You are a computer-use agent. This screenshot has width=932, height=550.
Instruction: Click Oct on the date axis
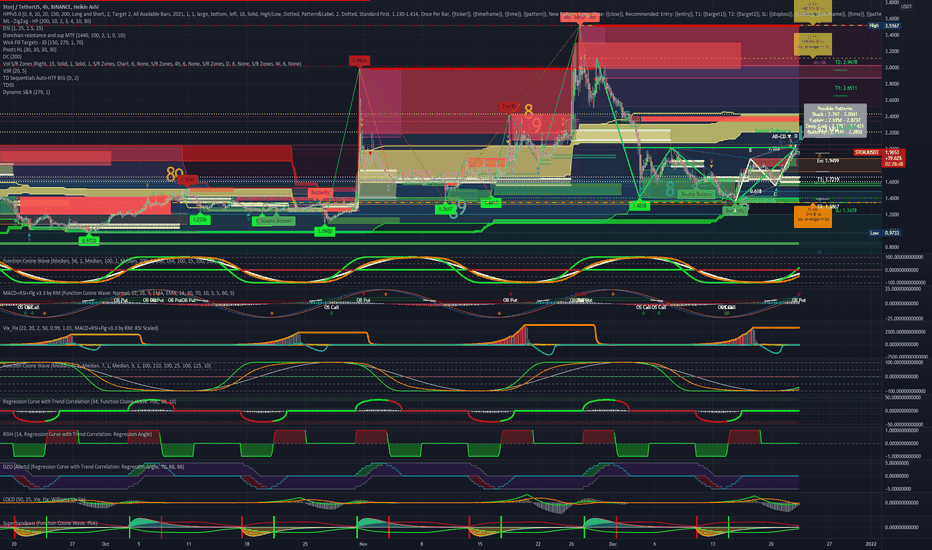[x=105, y=543]
